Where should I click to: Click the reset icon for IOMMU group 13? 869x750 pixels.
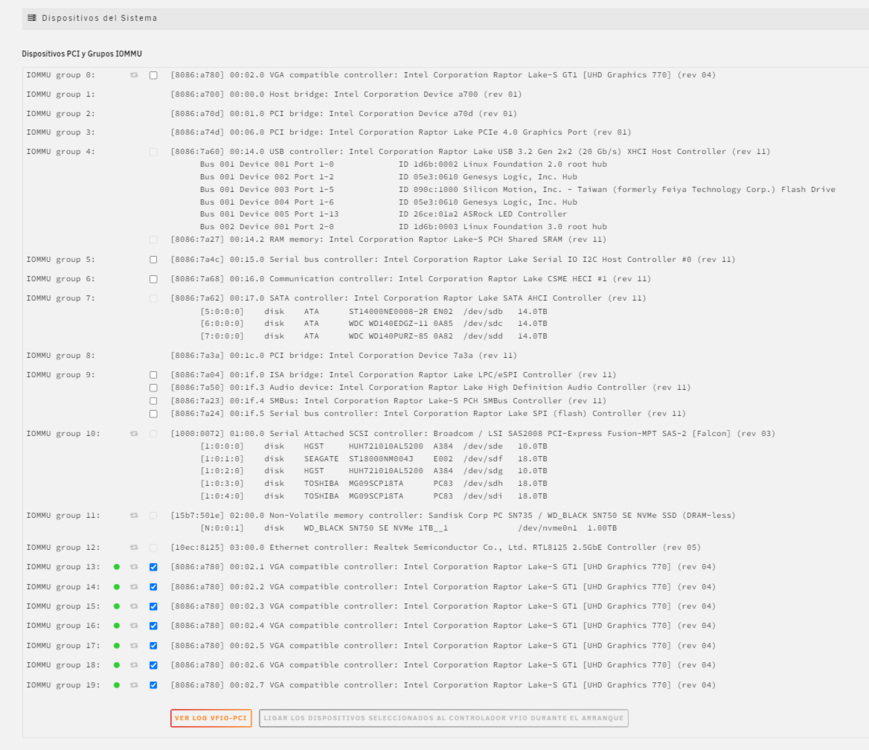point(134,567)
